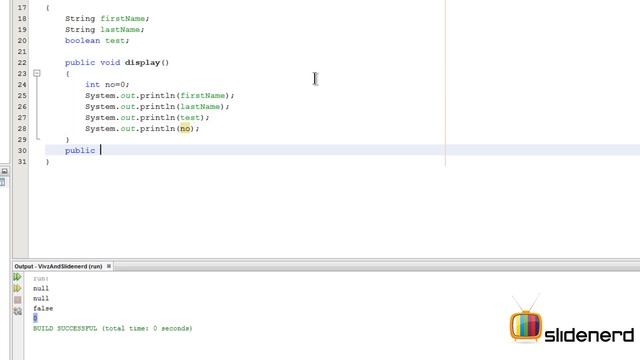
Task: Close the Output VivzAndSlidenerd (run) tab
Action: (109, 266)
